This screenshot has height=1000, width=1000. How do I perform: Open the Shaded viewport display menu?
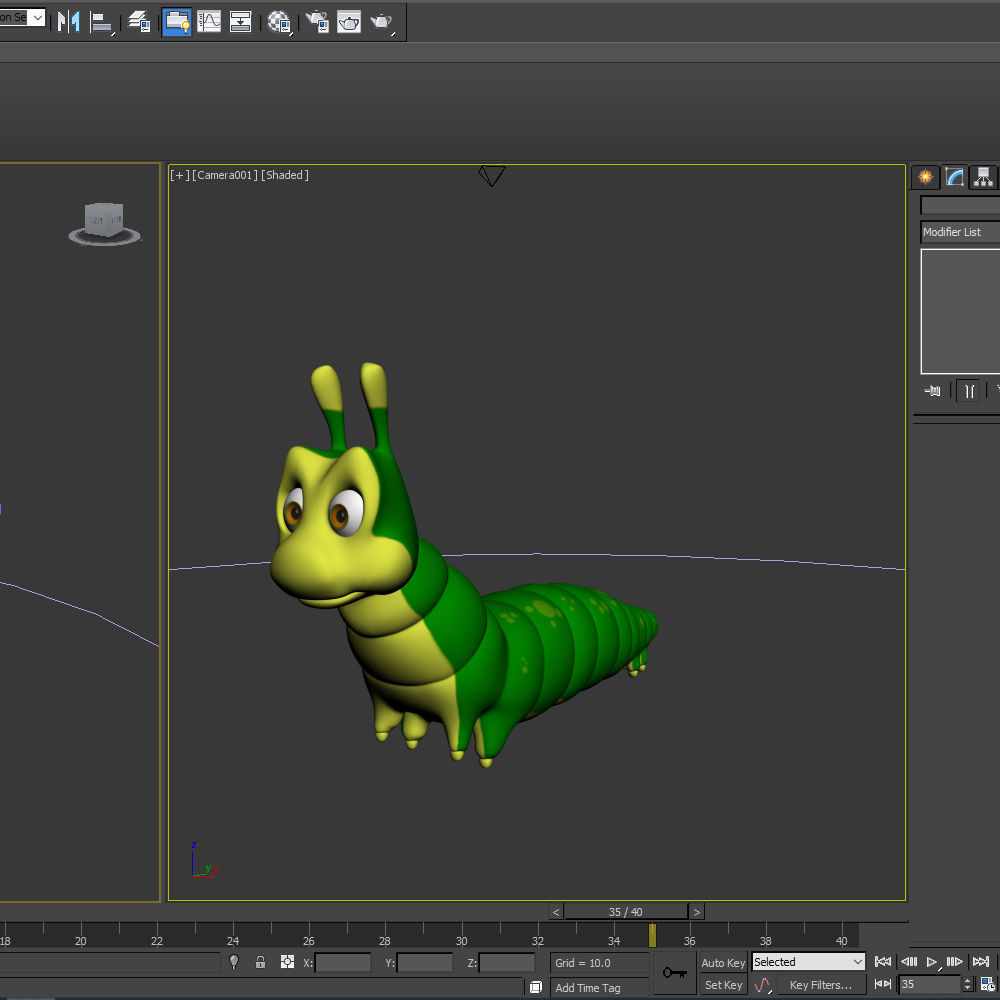click(x=284, y=175)
